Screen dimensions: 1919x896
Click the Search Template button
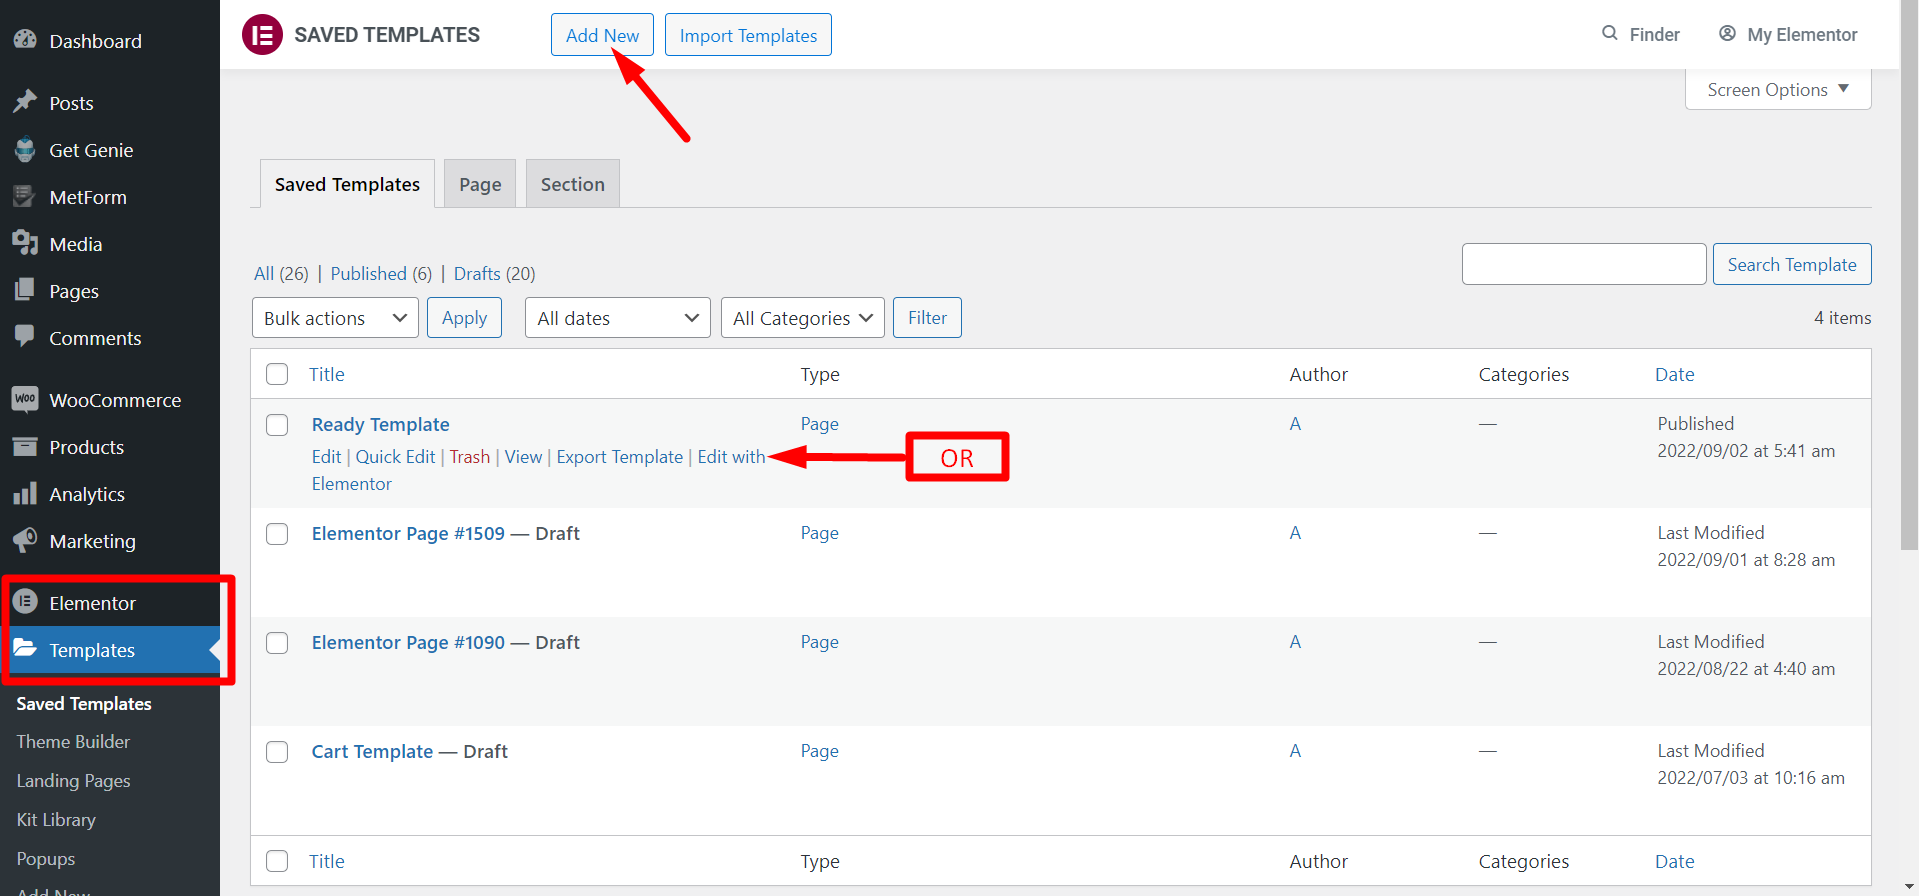coord(1792,264)
